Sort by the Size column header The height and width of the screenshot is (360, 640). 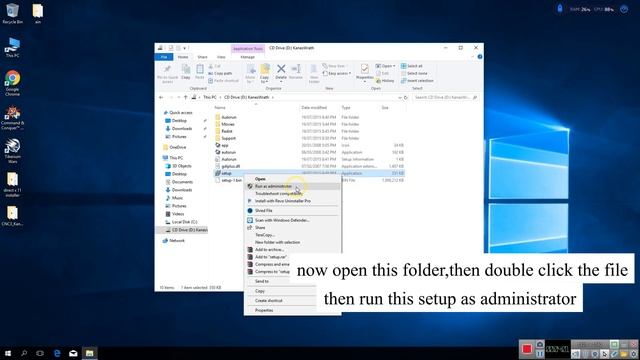point(385,108)
